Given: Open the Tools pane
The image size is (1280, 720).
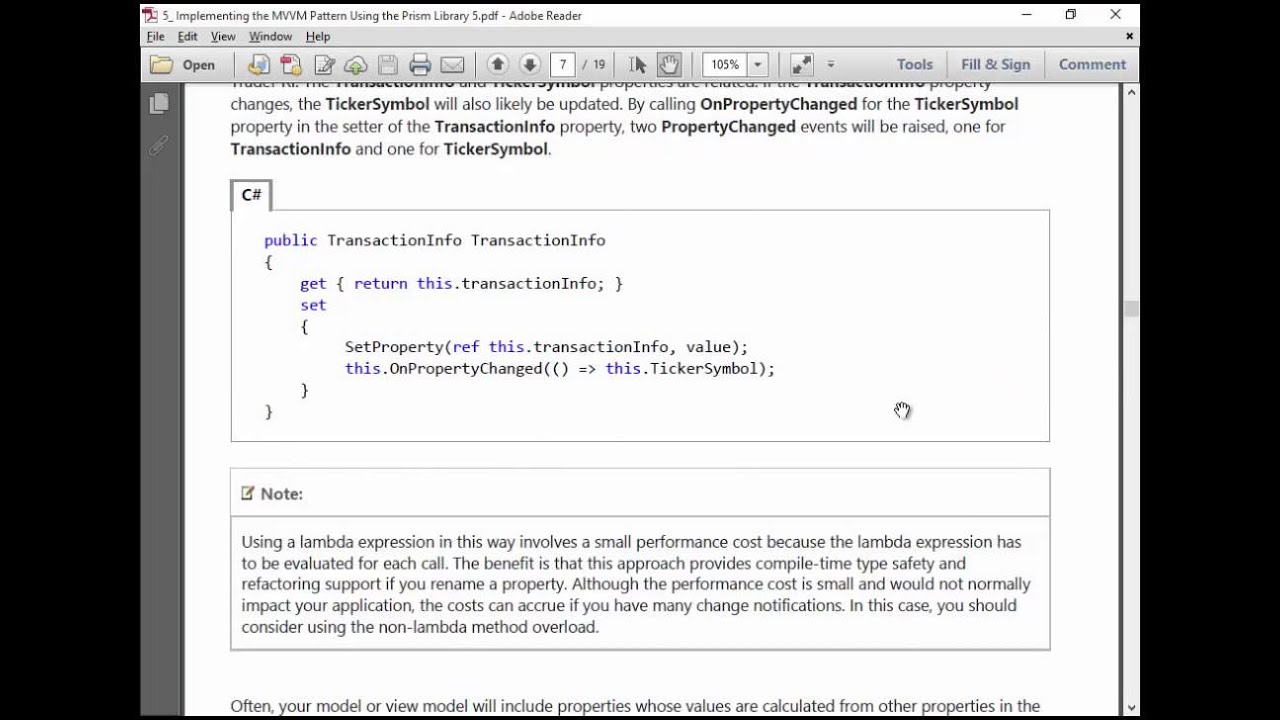Looking at the screenshot, I should tap(914, 64).
